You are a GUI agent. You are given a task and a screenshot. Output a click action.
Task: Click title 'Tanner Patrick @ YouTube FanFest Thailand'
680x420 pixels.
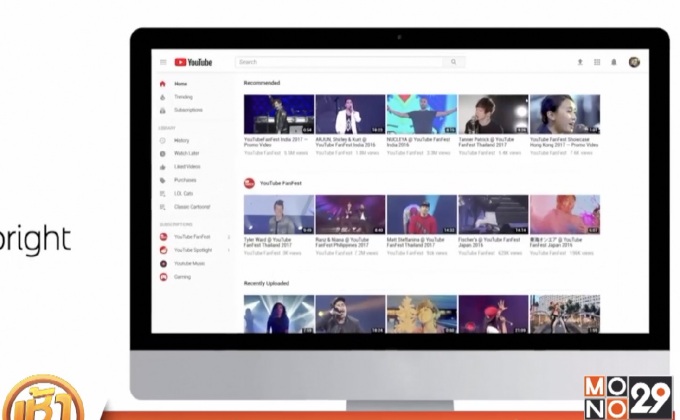coord(487,142)
